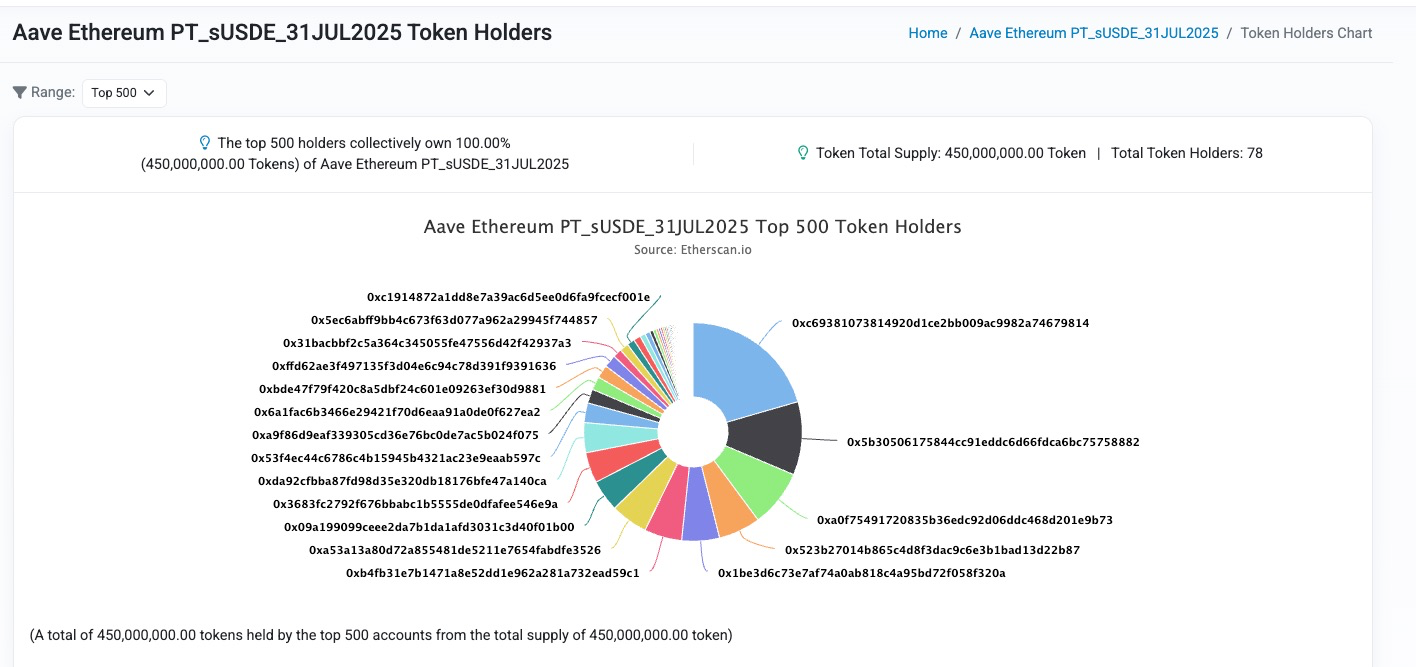Screen dimensions: 1416x667
Task: Click address label 0x1be3d6c73e7af74a0ab818c4a95bd72f058f320a
Action: coord(863,573)
